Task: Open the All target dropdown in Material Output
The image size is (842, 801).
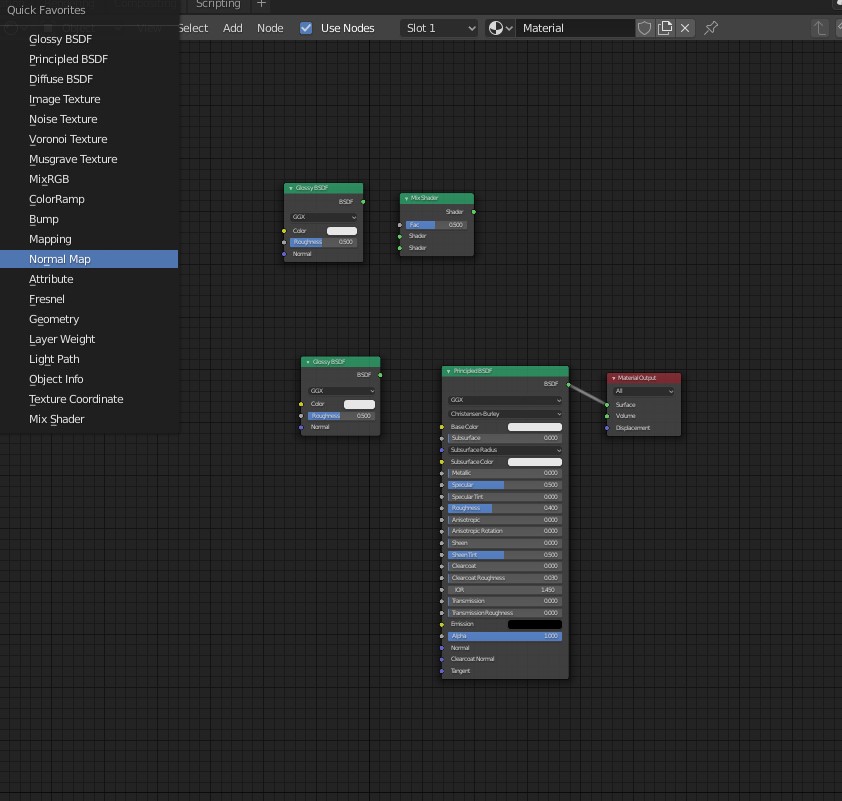Action: pos(644,391)
